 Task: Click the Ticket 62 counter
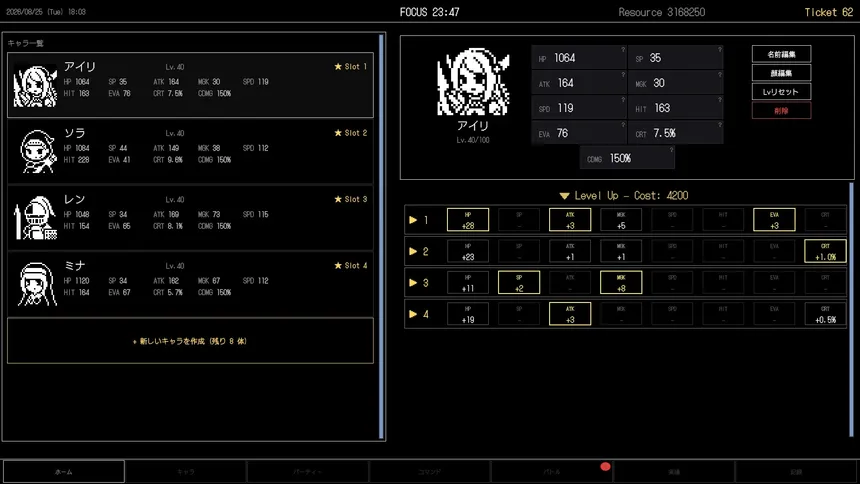point(828,12)
